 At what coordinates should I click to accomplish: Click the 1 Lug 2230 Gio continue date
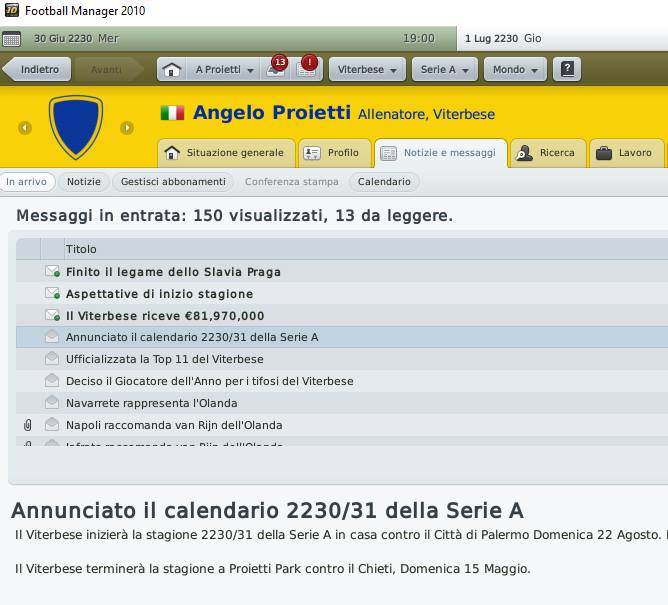click(503, 38)
